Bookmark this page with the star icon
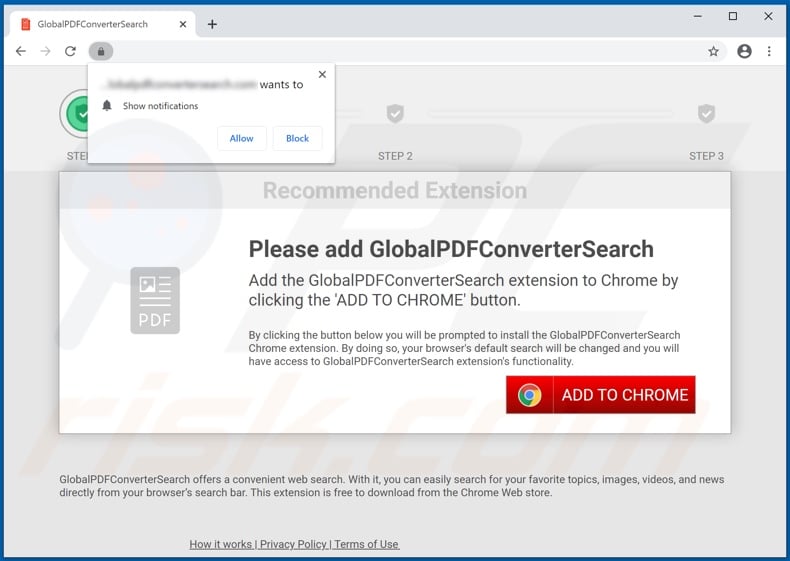The width and height of the screenshot is (790, 561). (713, 51)
